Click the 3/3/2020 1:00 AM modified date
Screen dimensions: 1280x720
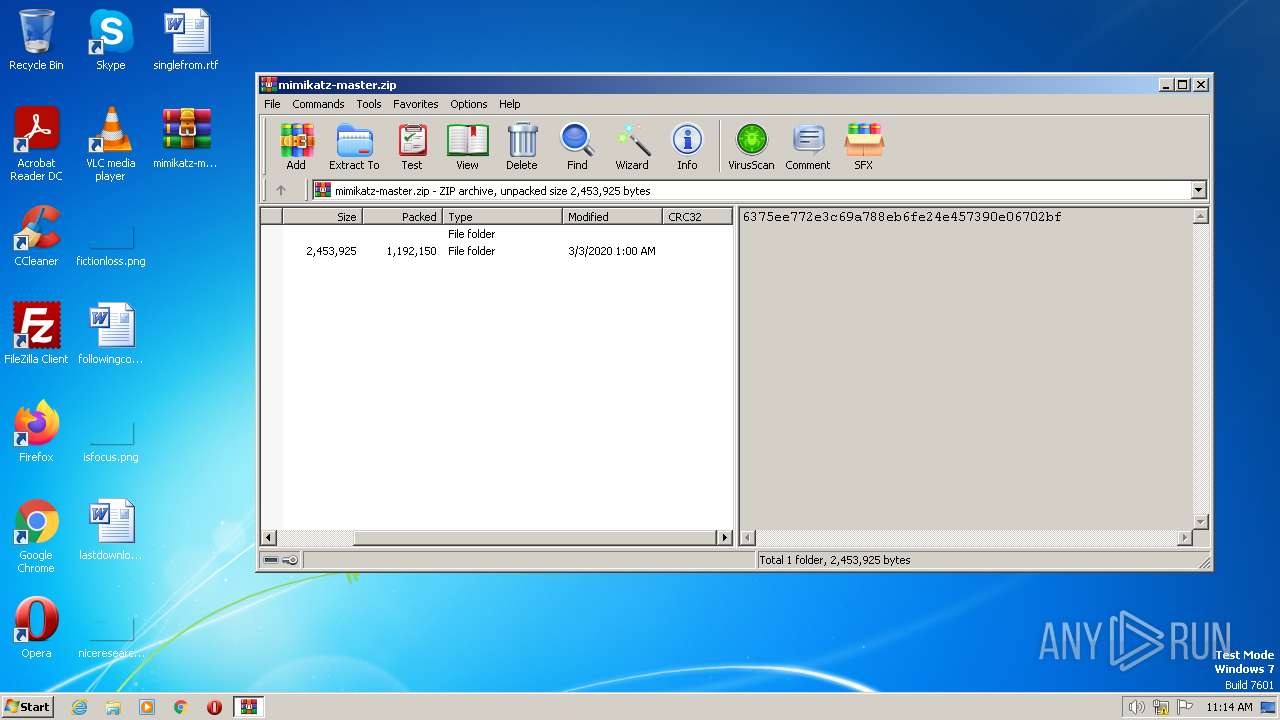click(x=612, y=251)
